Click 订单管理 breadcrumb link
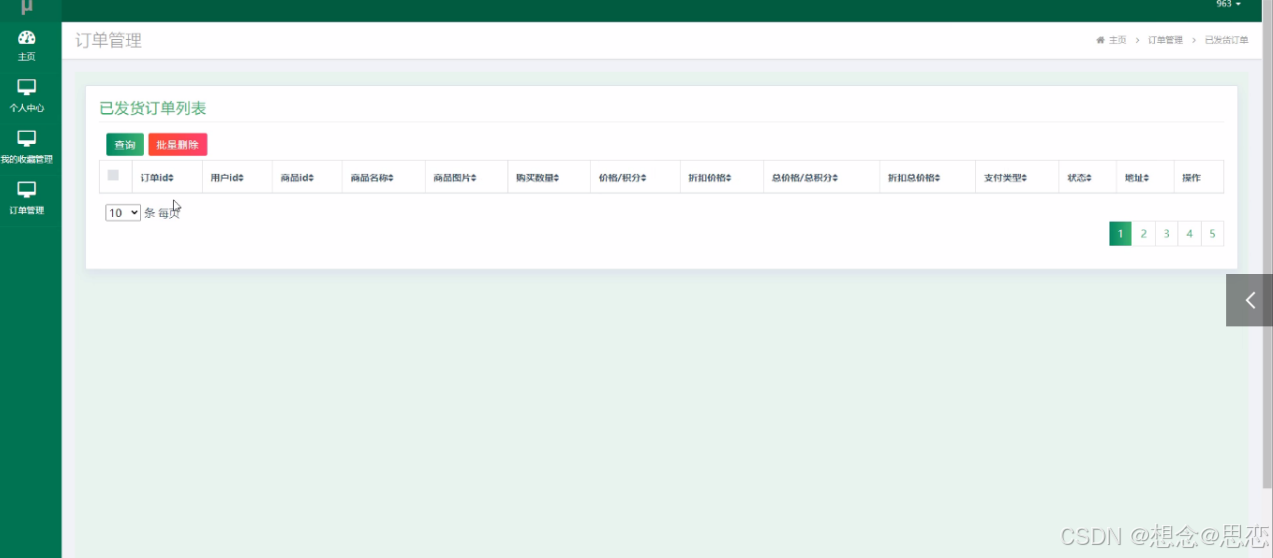The image size is (1273, 558). click(x=1165, y=40)
